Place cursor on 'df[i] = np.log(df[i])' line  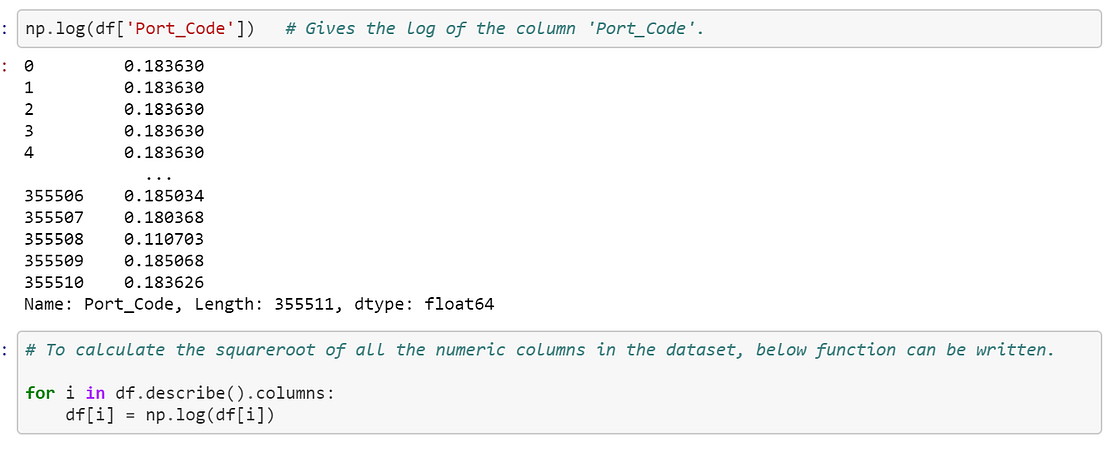pos(169,415)
